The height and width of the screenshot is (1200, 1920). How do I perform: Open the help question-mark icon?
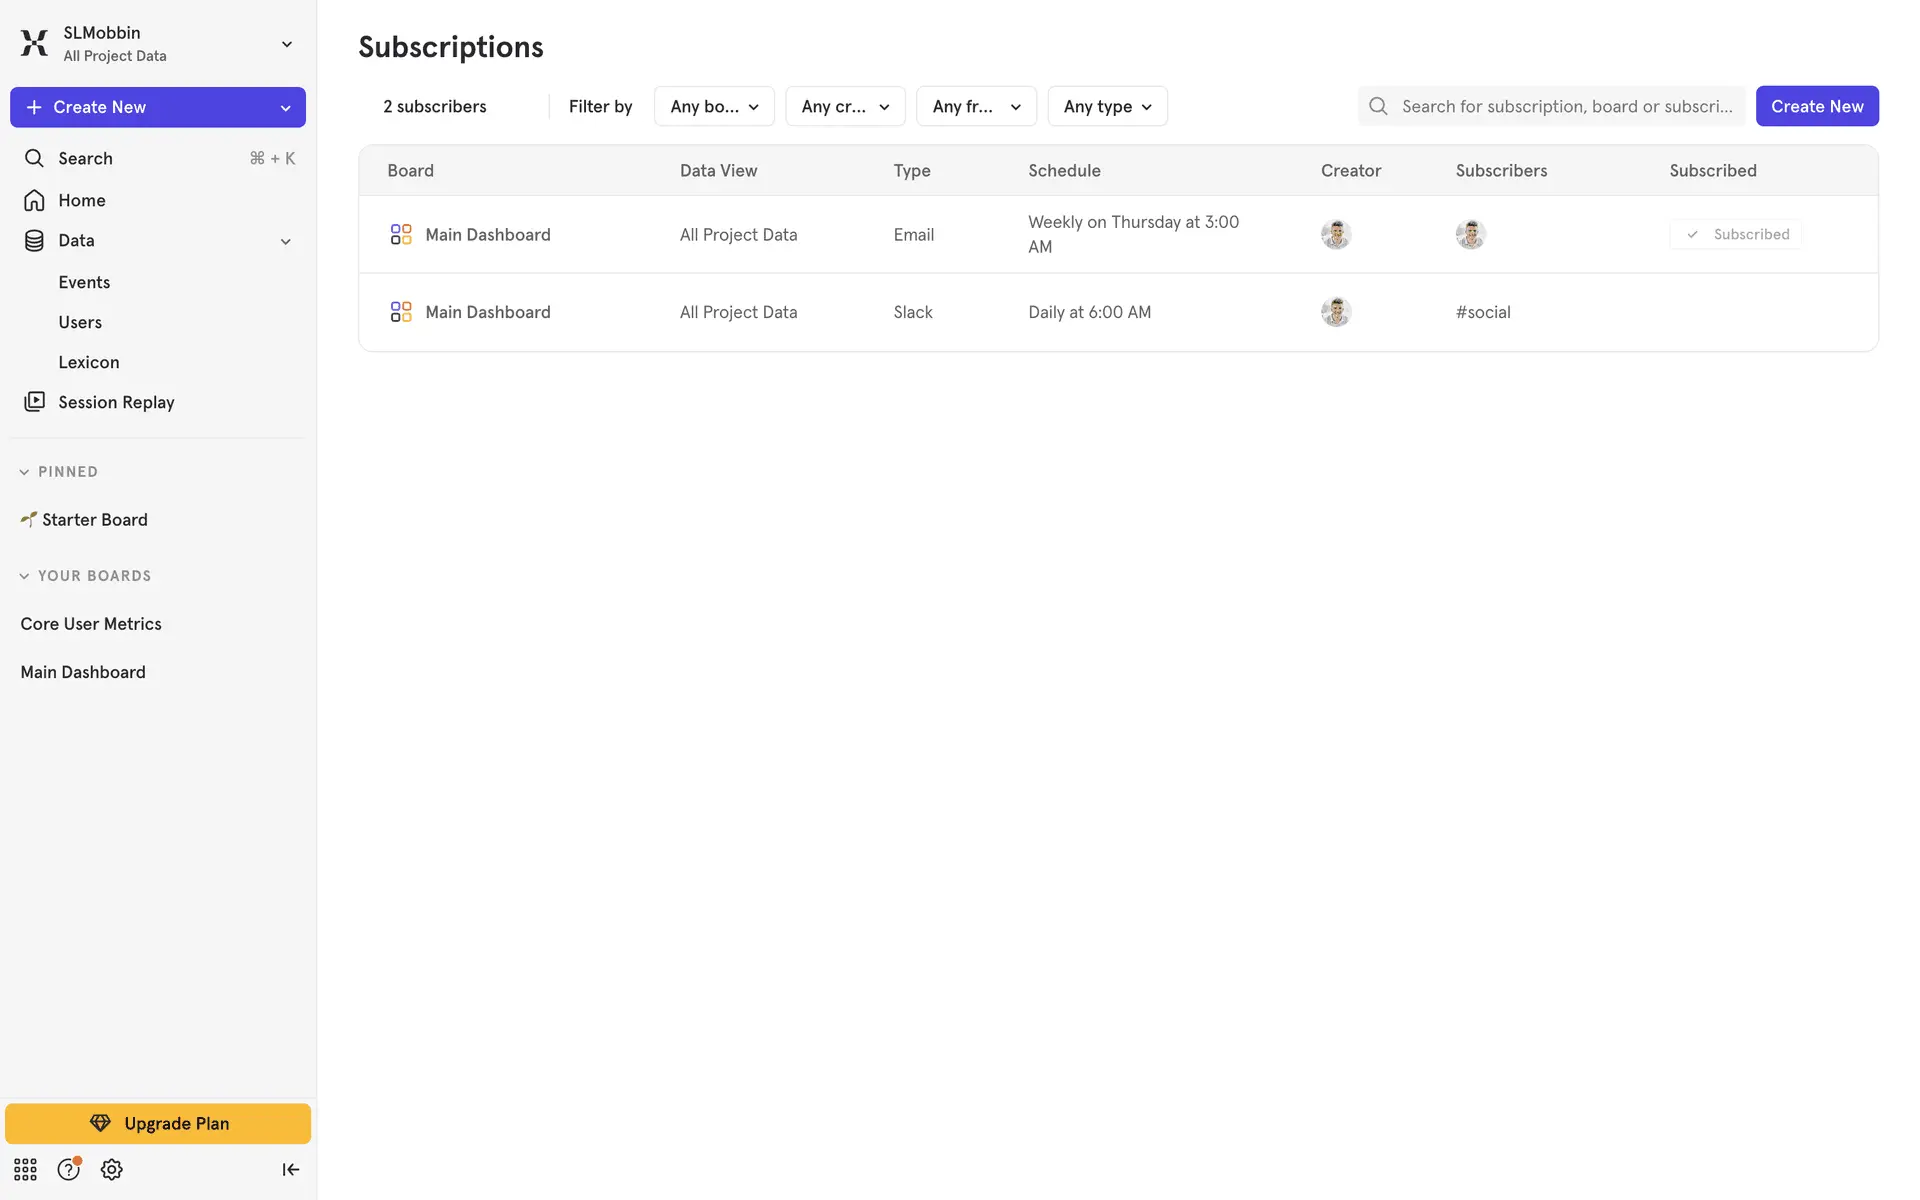tap(68, 1169)
